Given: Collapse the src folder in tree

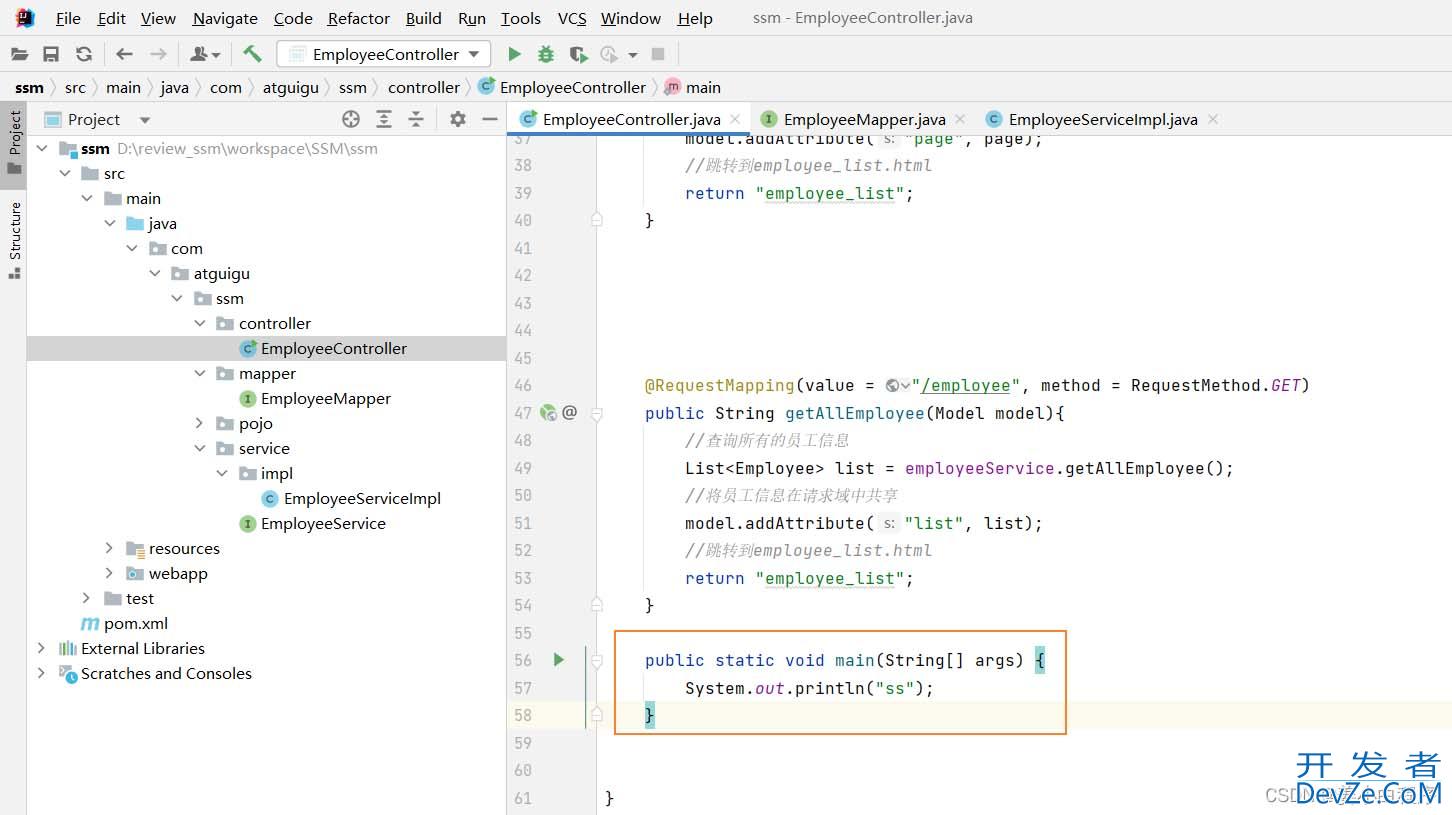Looking at the screenshot, I should 65,173.
